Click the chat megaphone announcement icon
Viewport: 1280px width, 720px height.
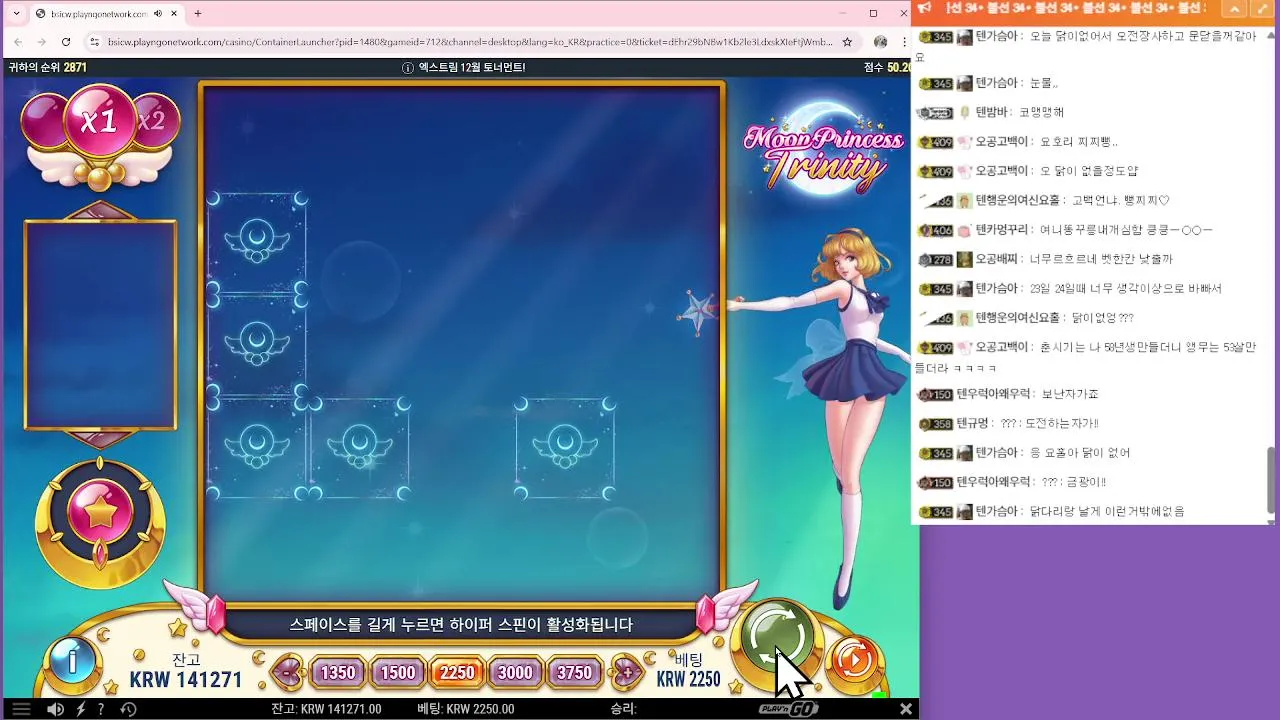click(925, 8)
